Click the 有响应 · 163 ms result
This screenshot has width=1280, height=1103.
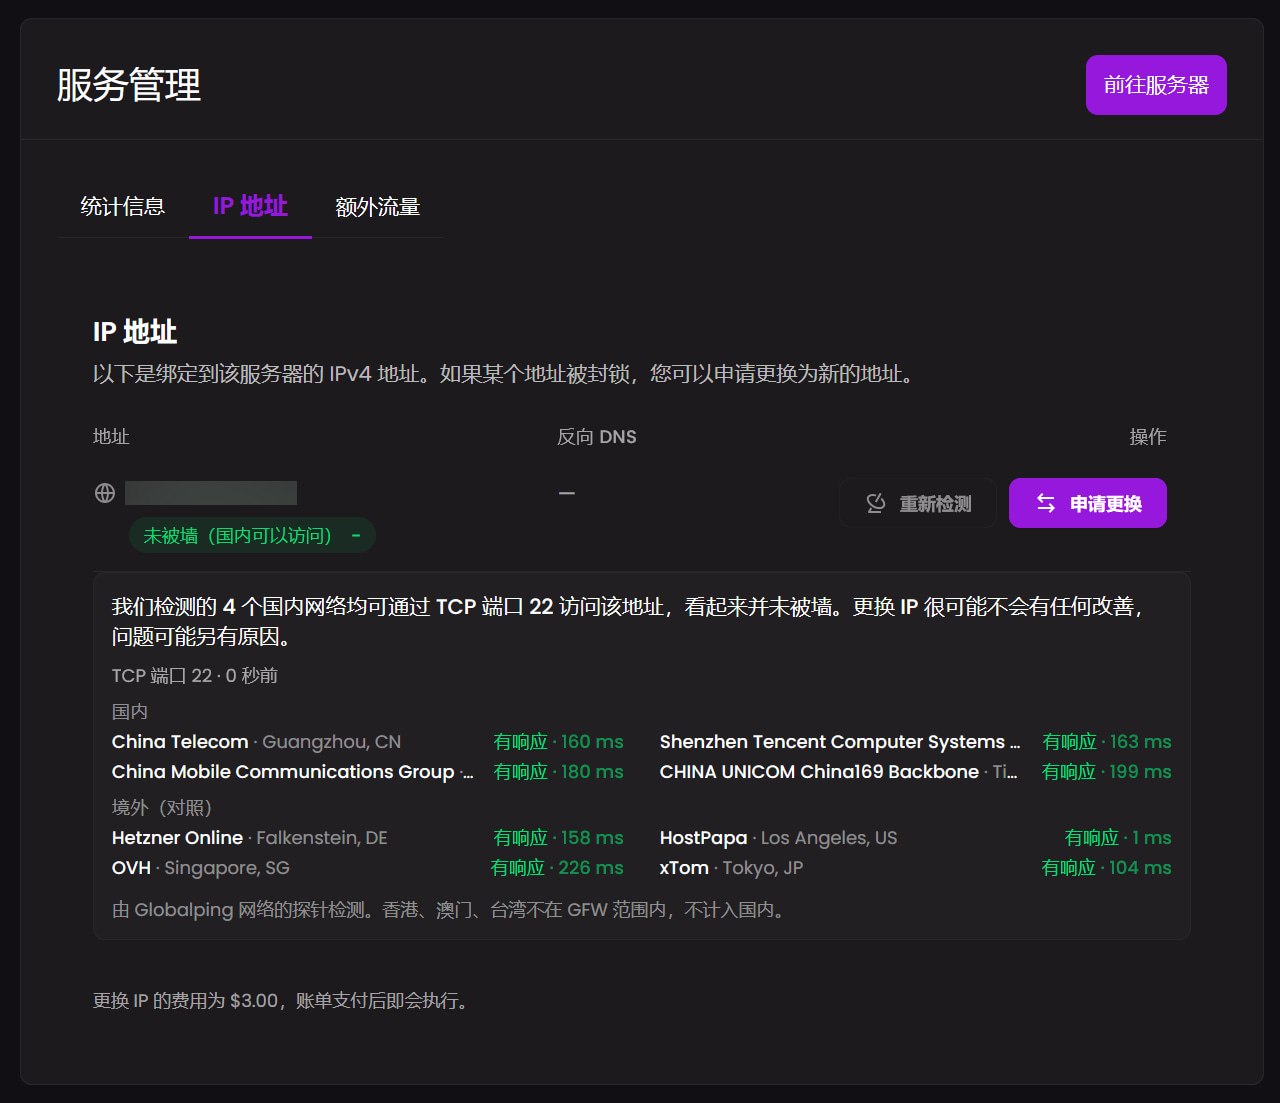pyautogui.click(x=1107, y=742)
